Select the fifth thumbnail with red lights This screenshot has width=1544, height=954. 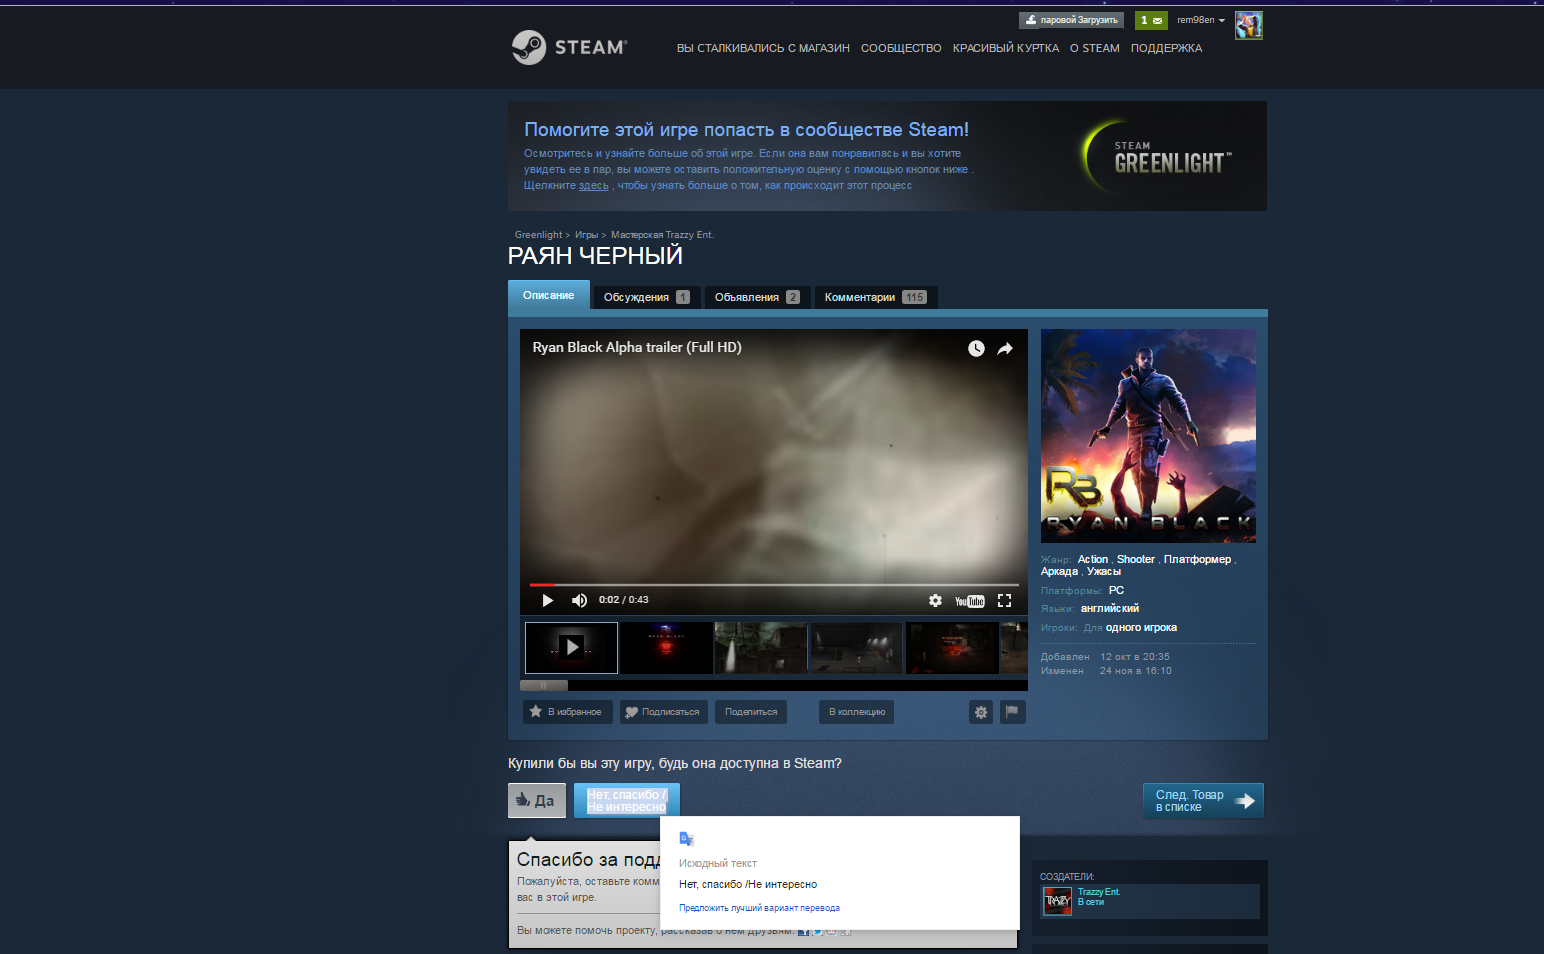point(952,647)
